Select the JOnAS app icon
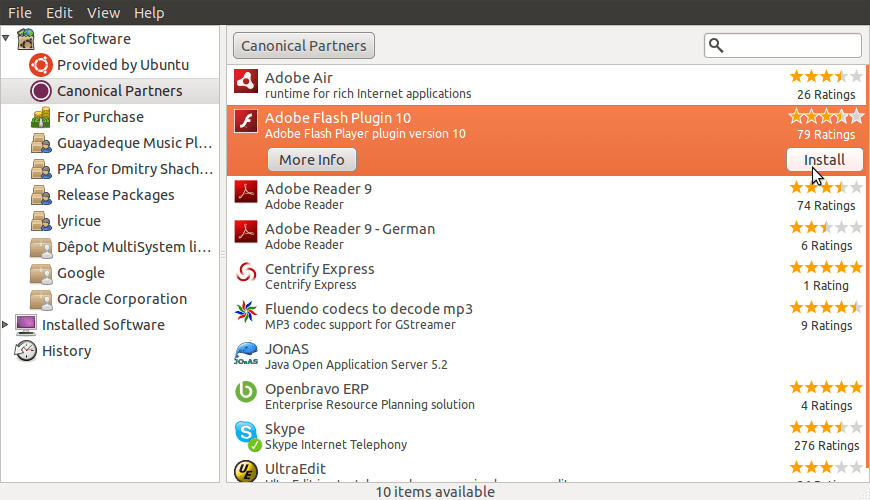870x500 pixels. point(246,354)
